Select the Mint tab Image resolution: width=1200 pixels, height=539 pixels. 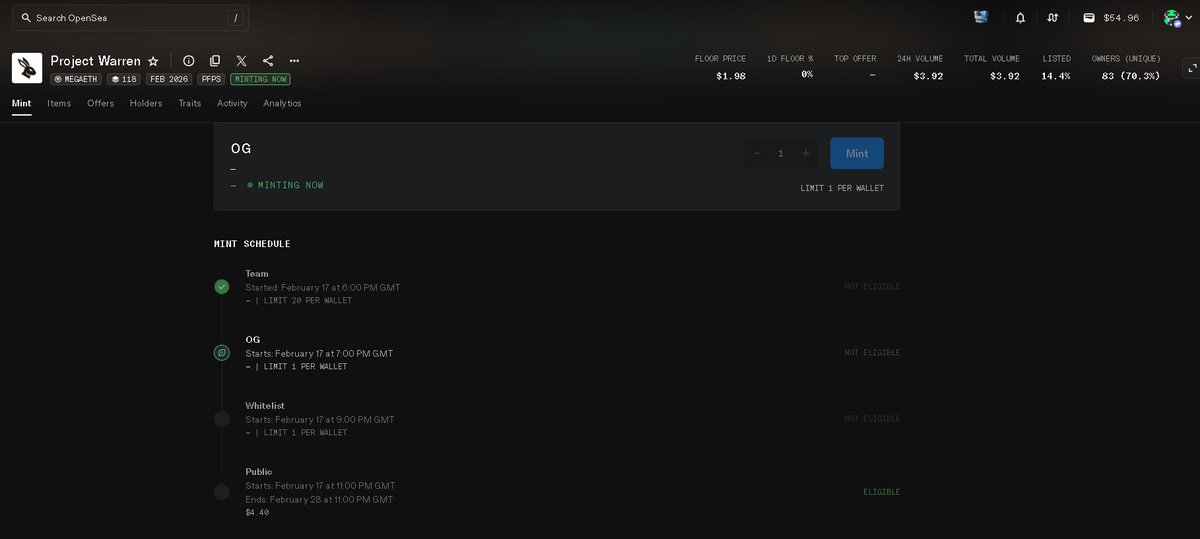click(x=22, y=103)
